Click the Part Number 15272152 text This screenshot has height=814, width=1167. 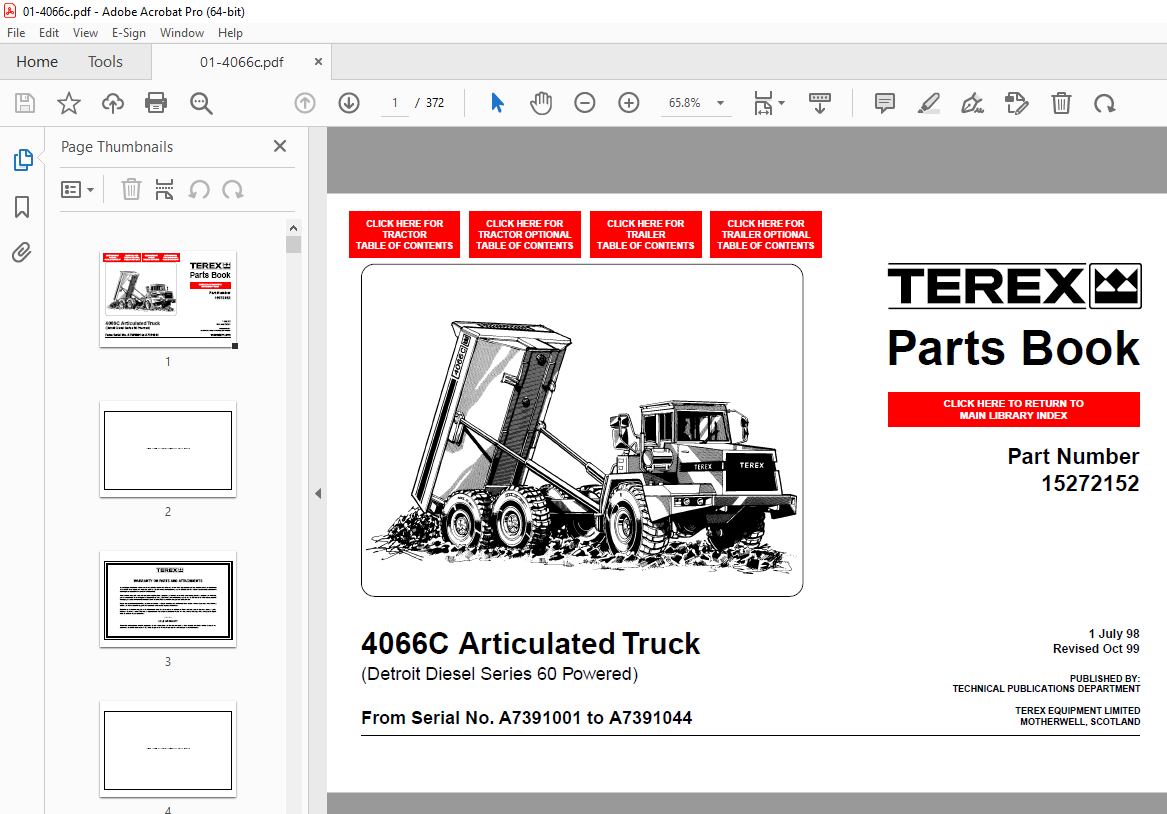[x=1073, y=470]
